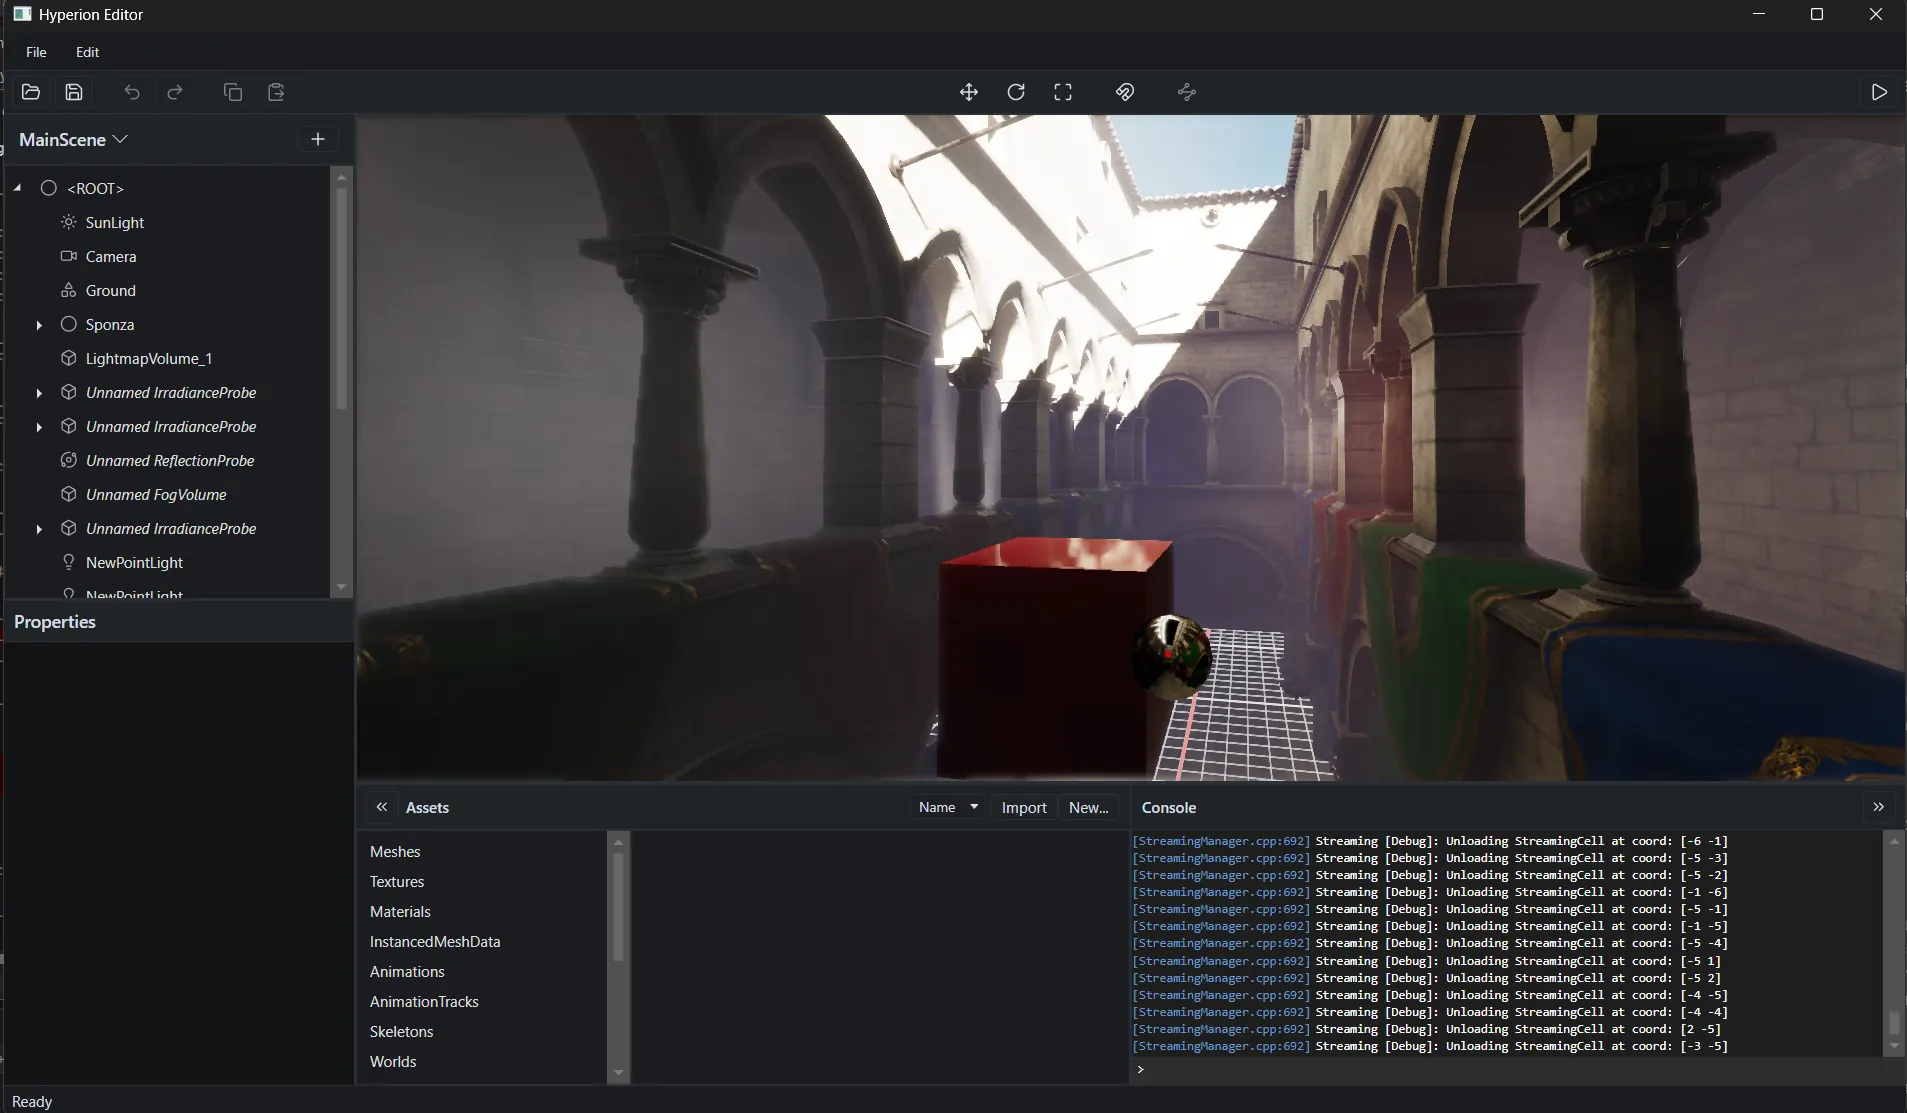Click the Sponza circle node icon
The height and width of the screenshot is (1113, 1907).
pos(69,324)
